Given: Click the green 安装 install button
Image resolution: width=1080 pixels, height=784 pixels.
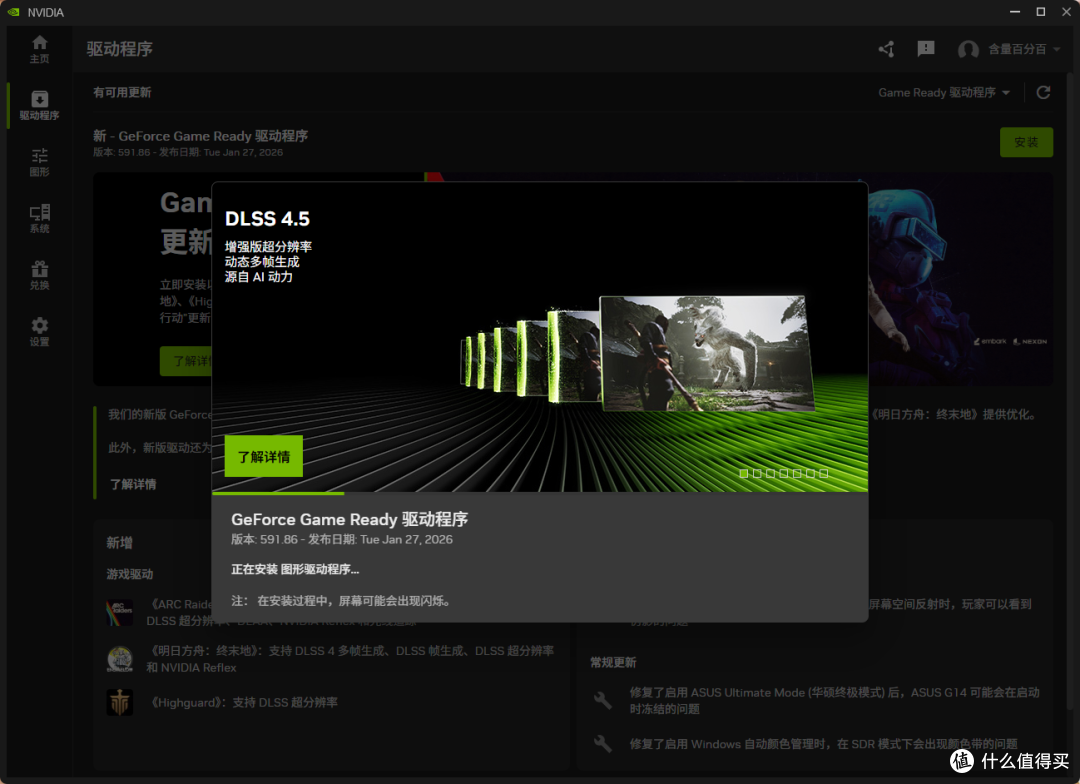Looking at the screenshot, I should (1026, 142).
